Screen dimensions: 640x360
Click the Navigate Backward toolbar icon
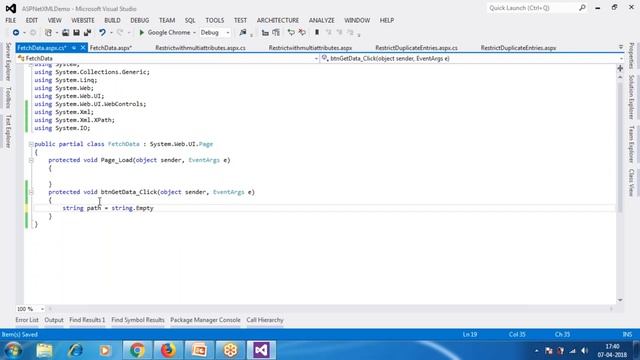coord(16,33)
